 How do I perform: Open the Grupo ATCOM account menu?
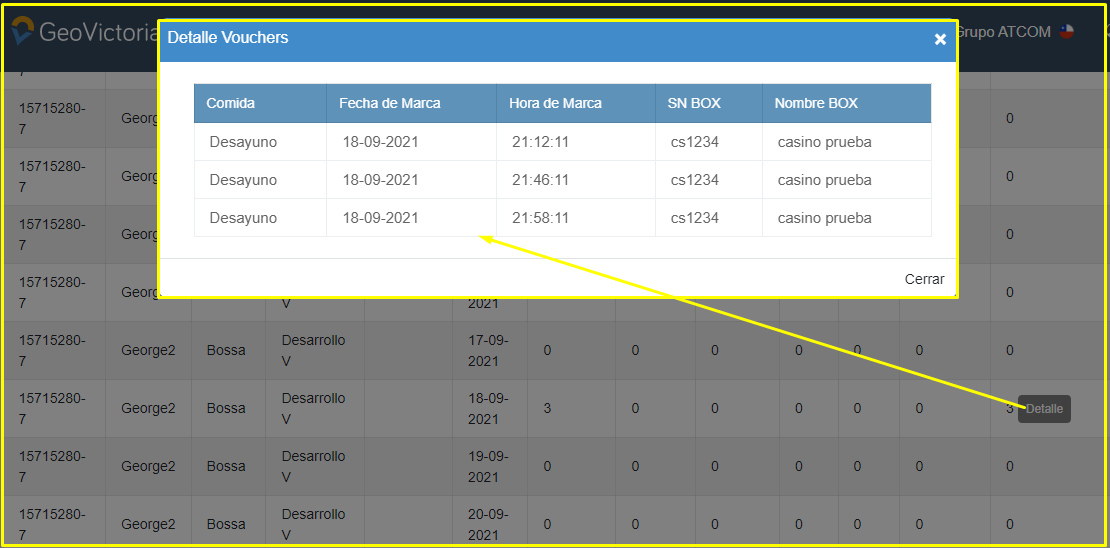tap(1004, 32)
